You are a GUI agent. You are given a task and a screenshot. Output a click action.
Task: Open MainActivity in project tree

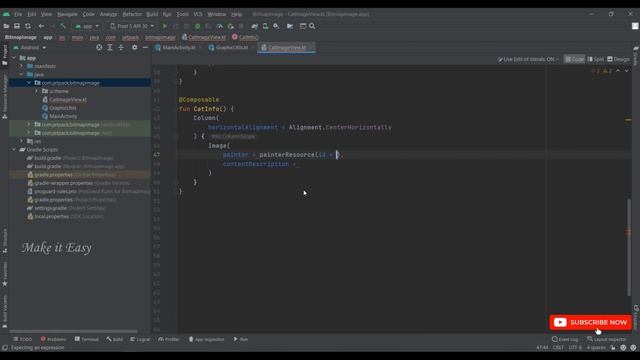click(60, 116)
